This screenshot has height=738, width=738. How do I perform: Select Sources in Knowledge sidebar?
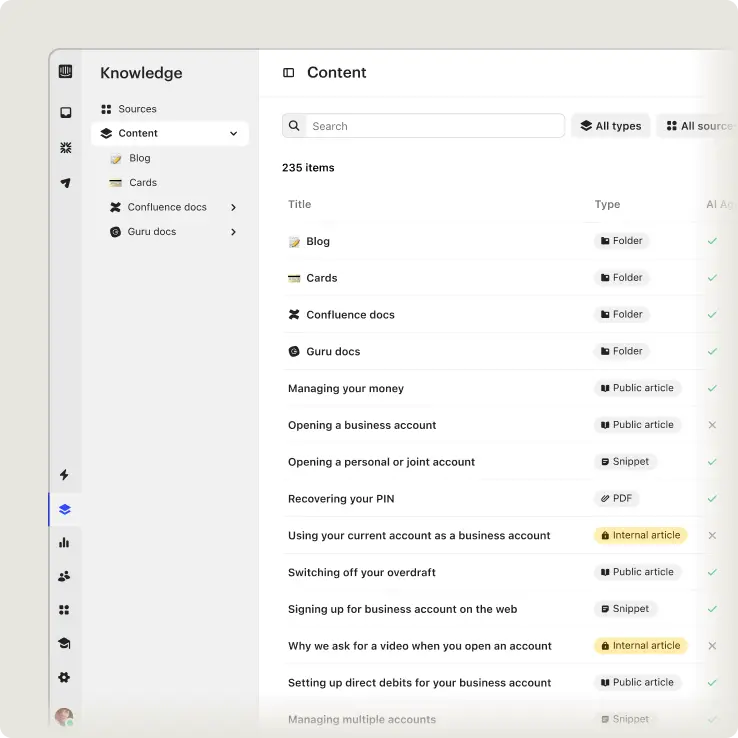pos(137,109)
